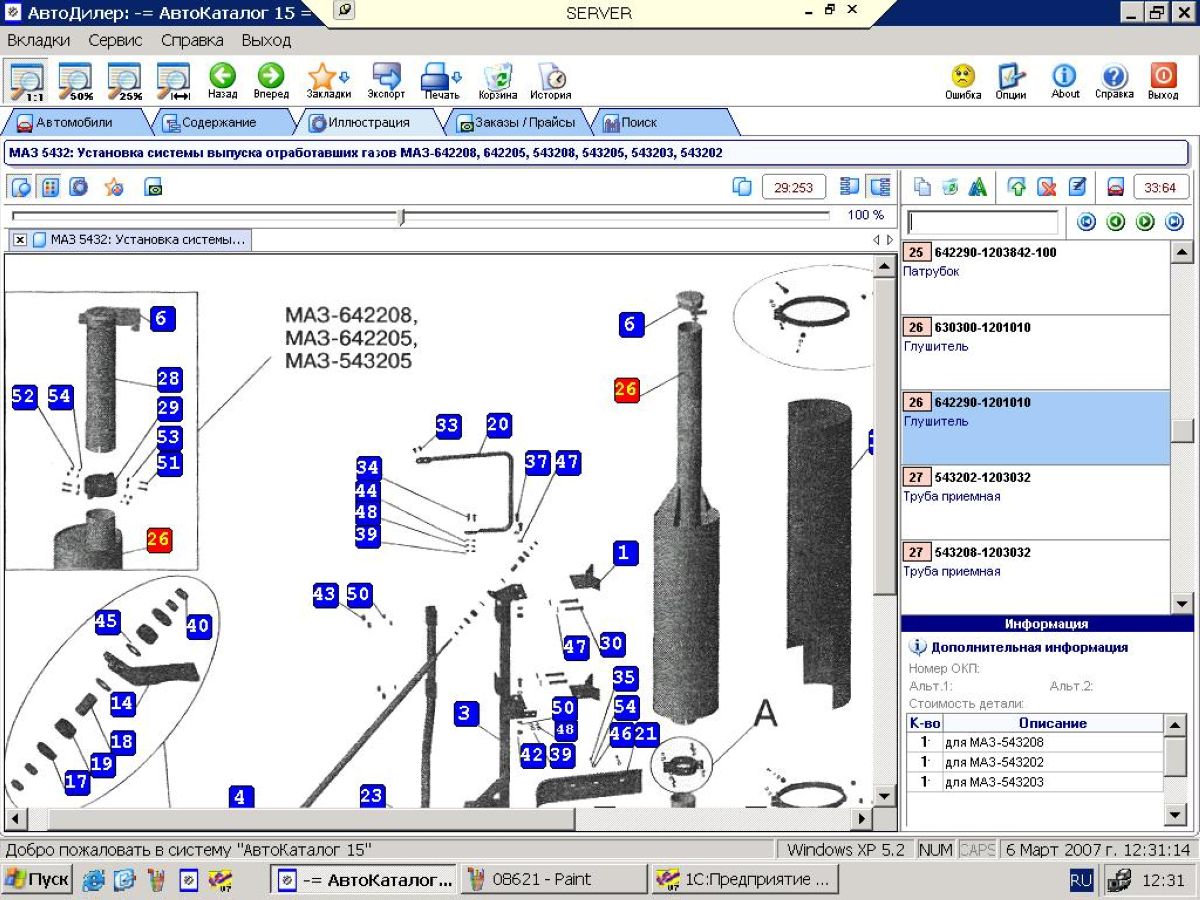Toggle the left panel layout icon
The image size is (1200, 900).
point(850,187)
